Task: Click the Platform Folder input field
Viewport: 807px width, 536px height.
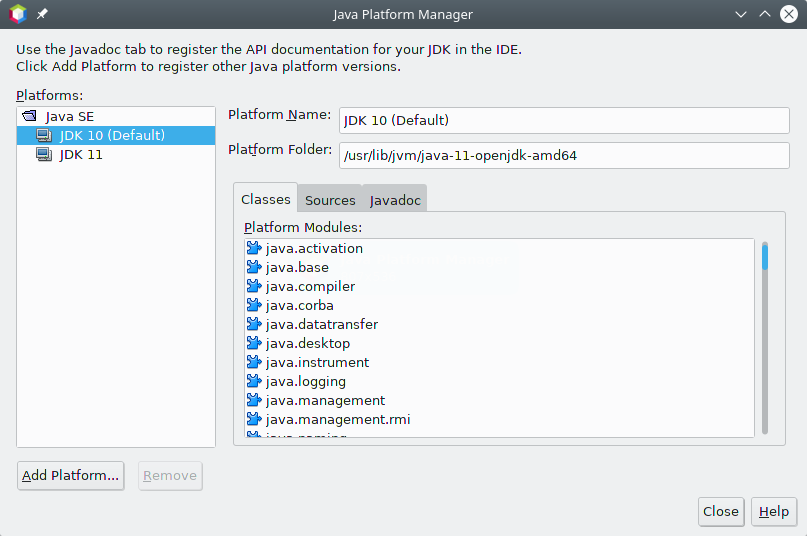Action: tap(564, 155)
